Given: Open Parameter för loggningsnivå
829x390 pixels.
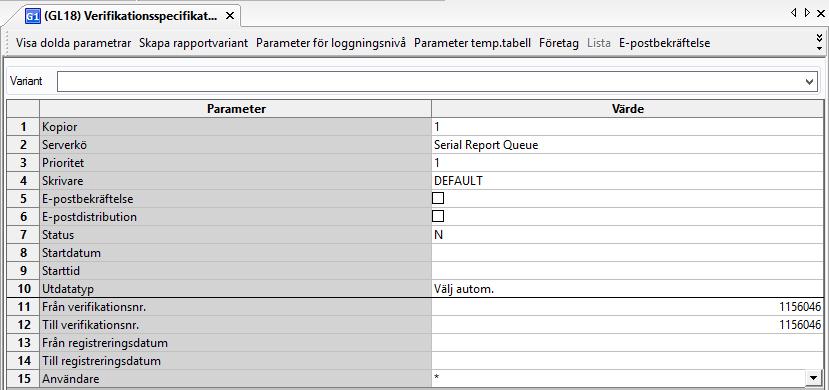Looking at the screenshot, I should (x=331, y=43).
